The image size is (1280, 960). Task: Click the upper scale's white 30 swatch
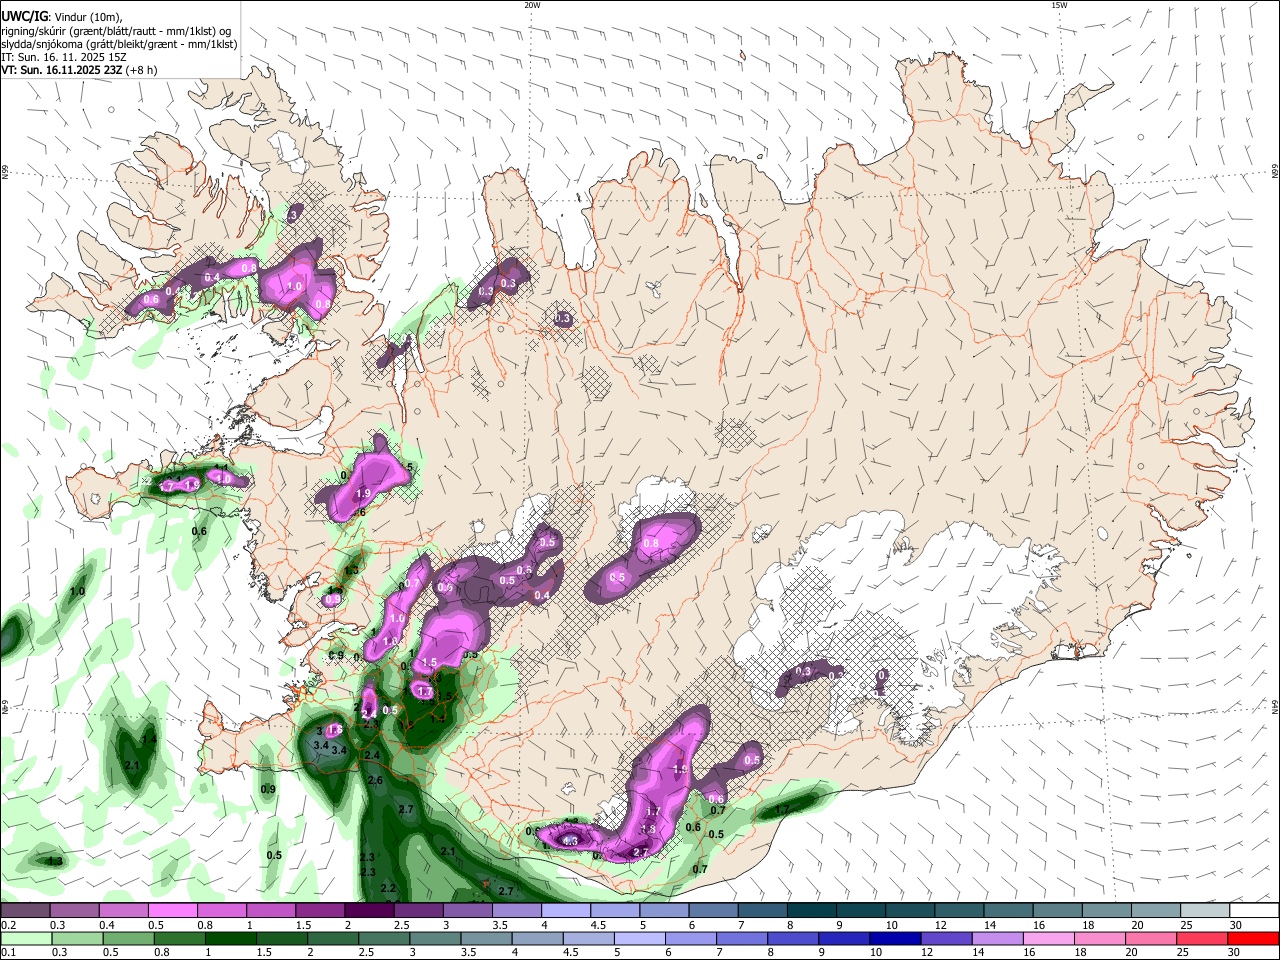(x=1254, y=911)
